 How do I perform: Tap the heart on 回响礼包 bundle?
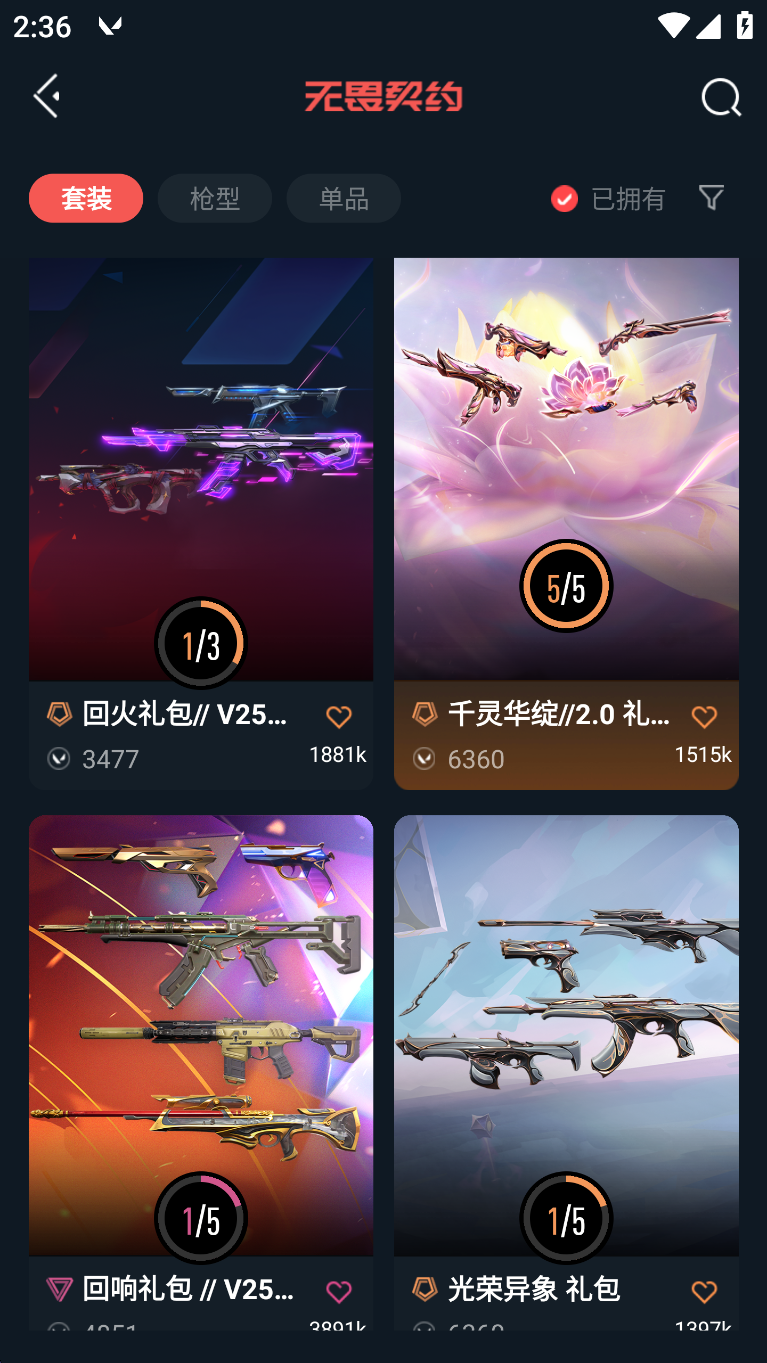339,1291
